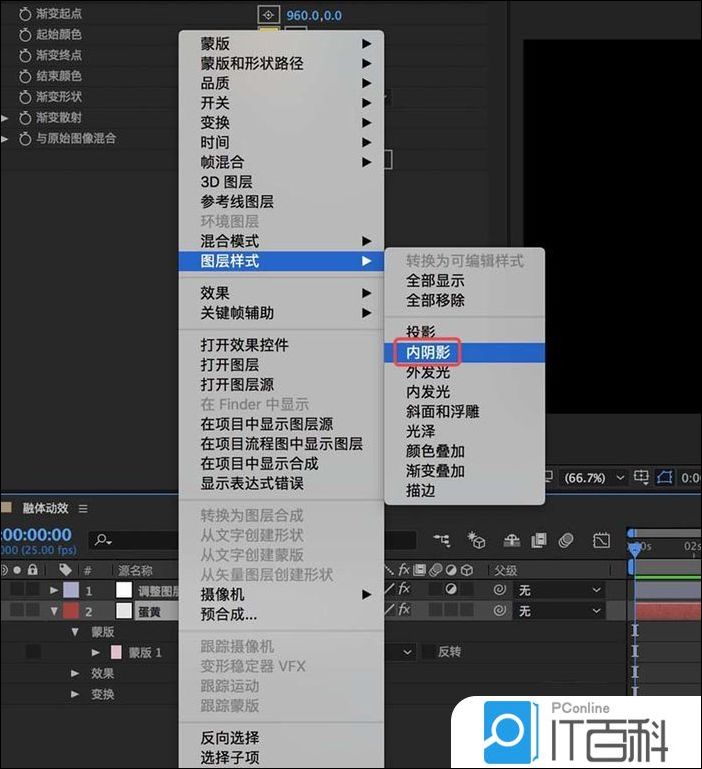Click the crosshair point picker beside 960.0,0.0
Viewport: 702px width, 769px height.
click(268, 15)
